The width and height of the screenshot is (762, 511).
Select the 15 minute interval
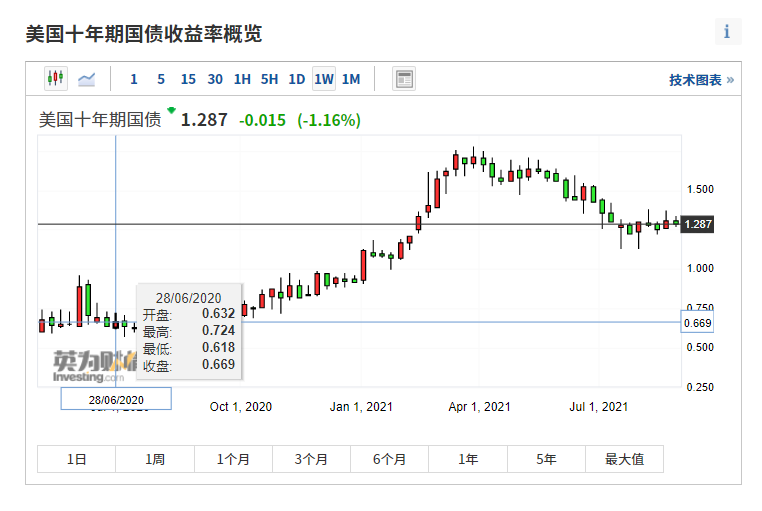click(x=188, y=79)
